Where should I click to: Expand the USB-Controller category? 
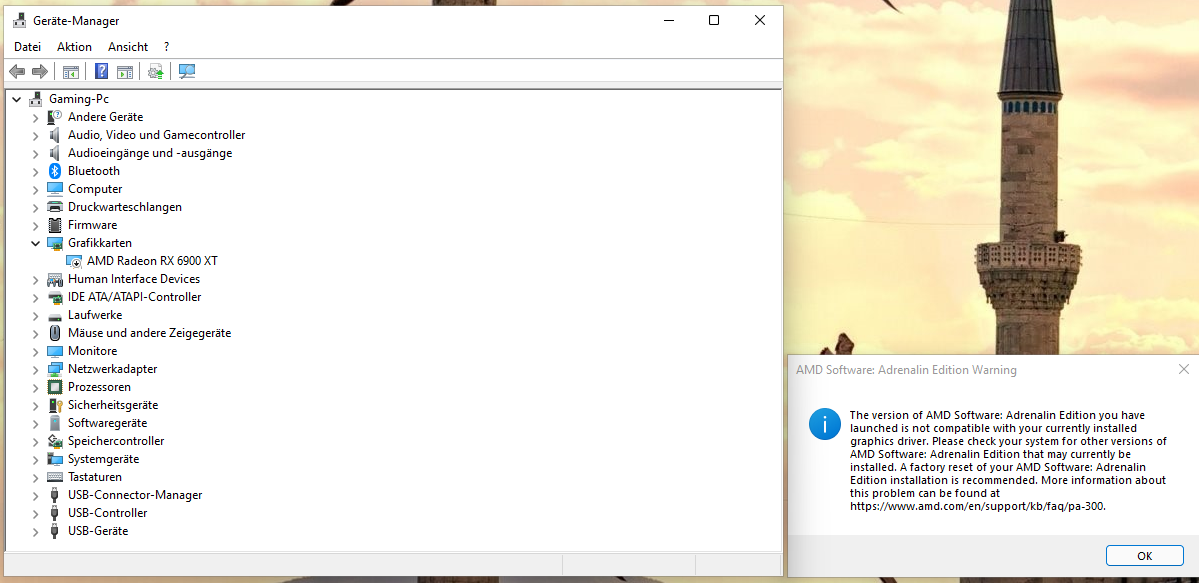(x=35, y=512)
